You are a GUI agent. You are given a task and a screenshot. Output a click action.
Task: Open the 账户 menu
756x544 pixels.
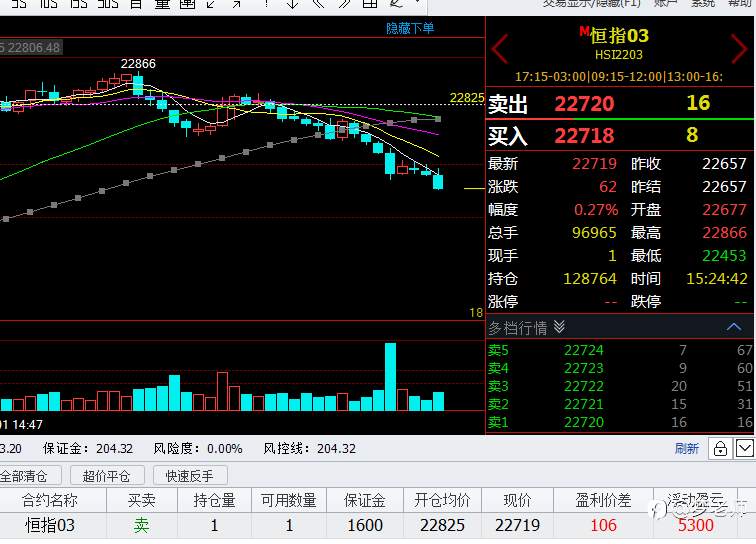pos(665,3)
